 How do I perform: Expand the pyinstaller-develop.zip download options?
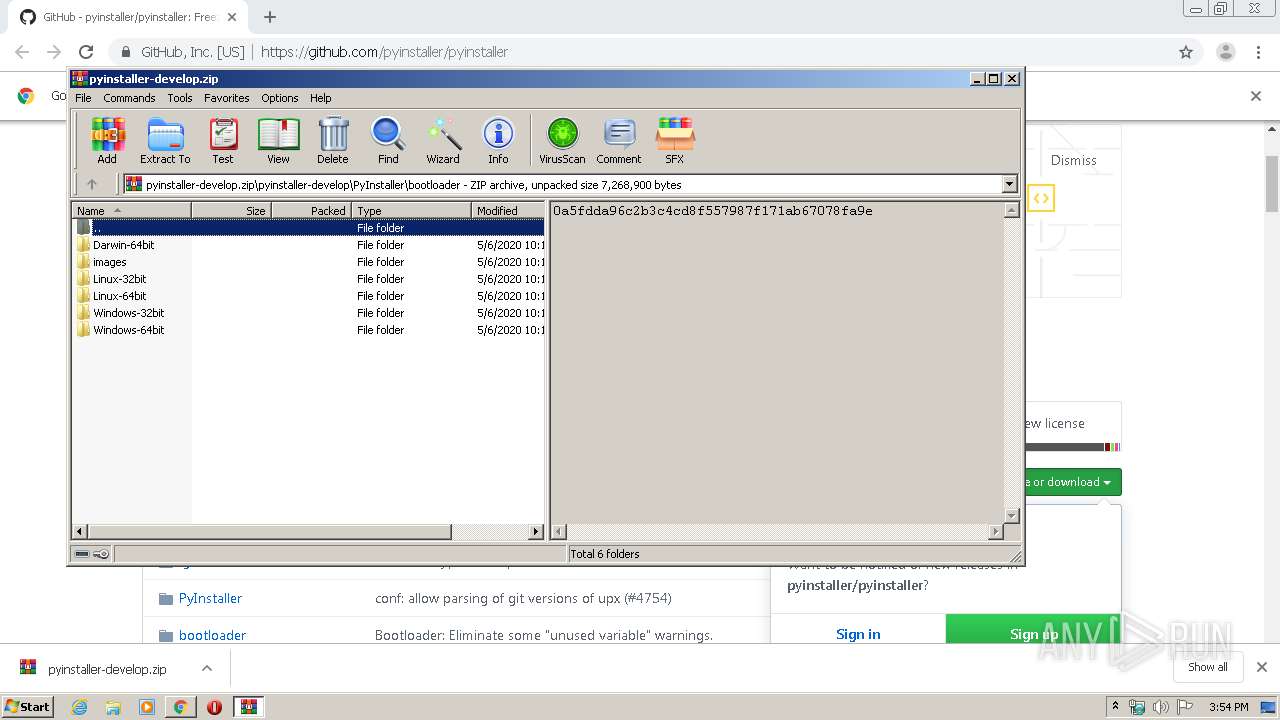(x=207, y=668)
